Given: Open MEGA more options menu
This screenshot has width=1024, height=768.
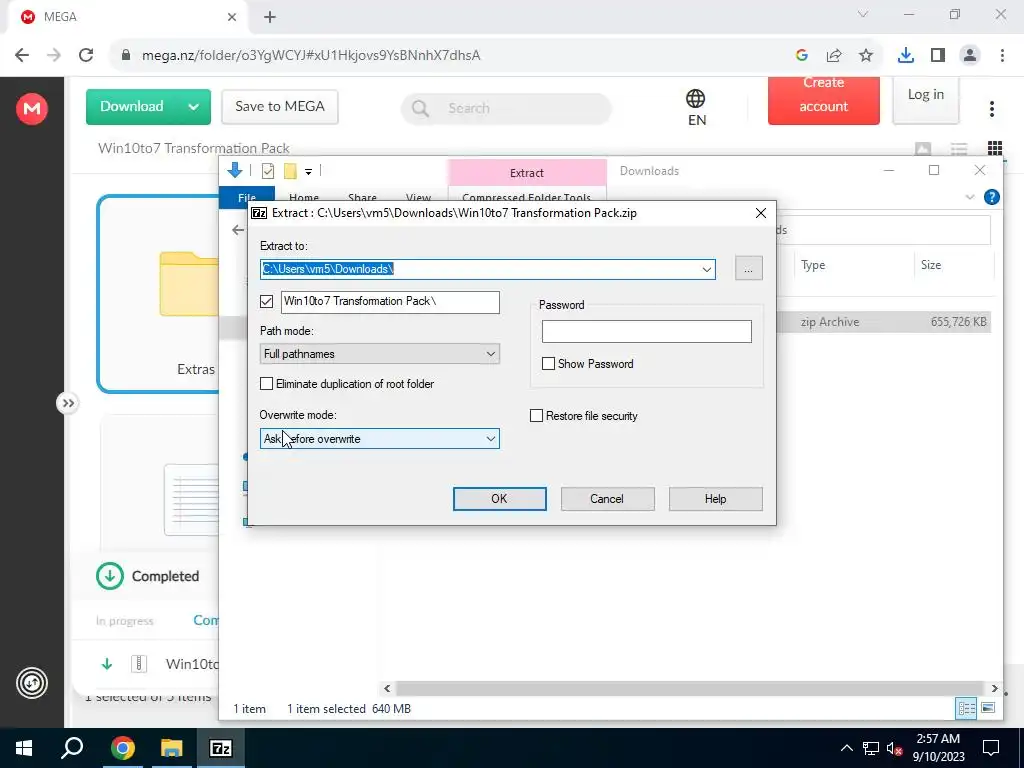Looking at the screenshot, I should (x=991, y=109).
